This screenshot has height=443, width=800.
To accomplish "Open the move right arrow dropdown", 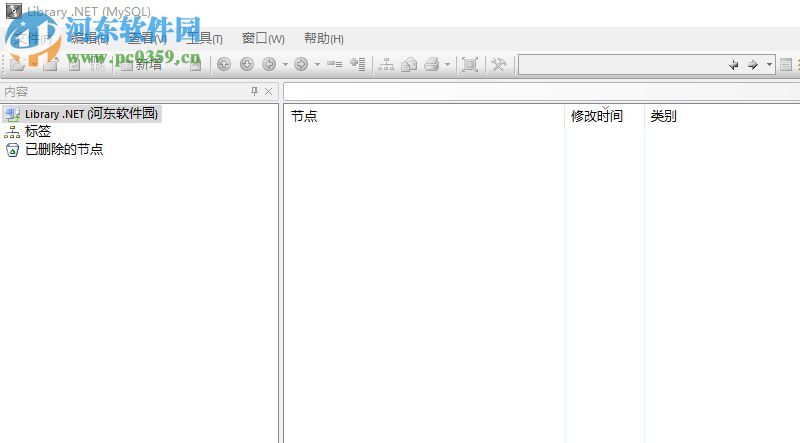I will (x=317, y=65).
